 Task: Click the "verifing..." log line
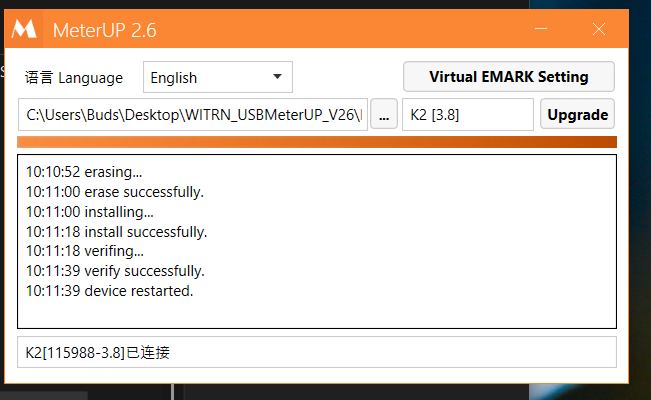(85, 251)
